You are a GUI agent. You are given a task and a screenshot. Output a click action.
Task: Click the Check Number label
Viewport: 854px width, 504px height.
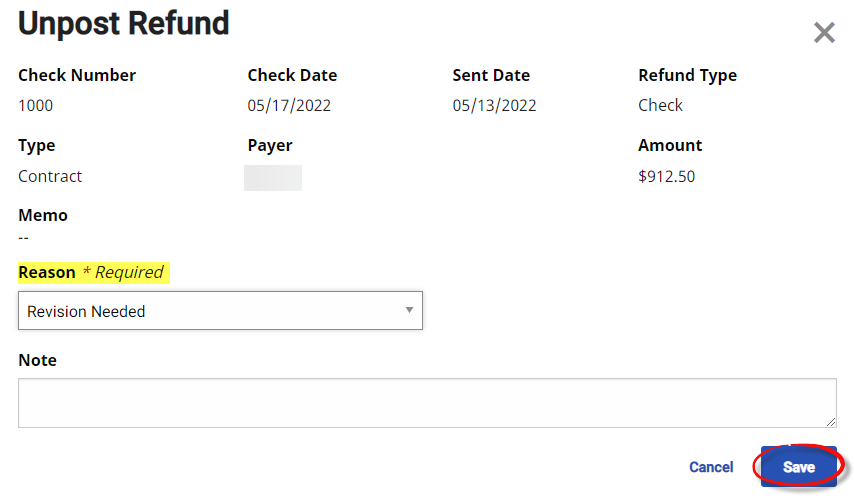click(77, 75)
